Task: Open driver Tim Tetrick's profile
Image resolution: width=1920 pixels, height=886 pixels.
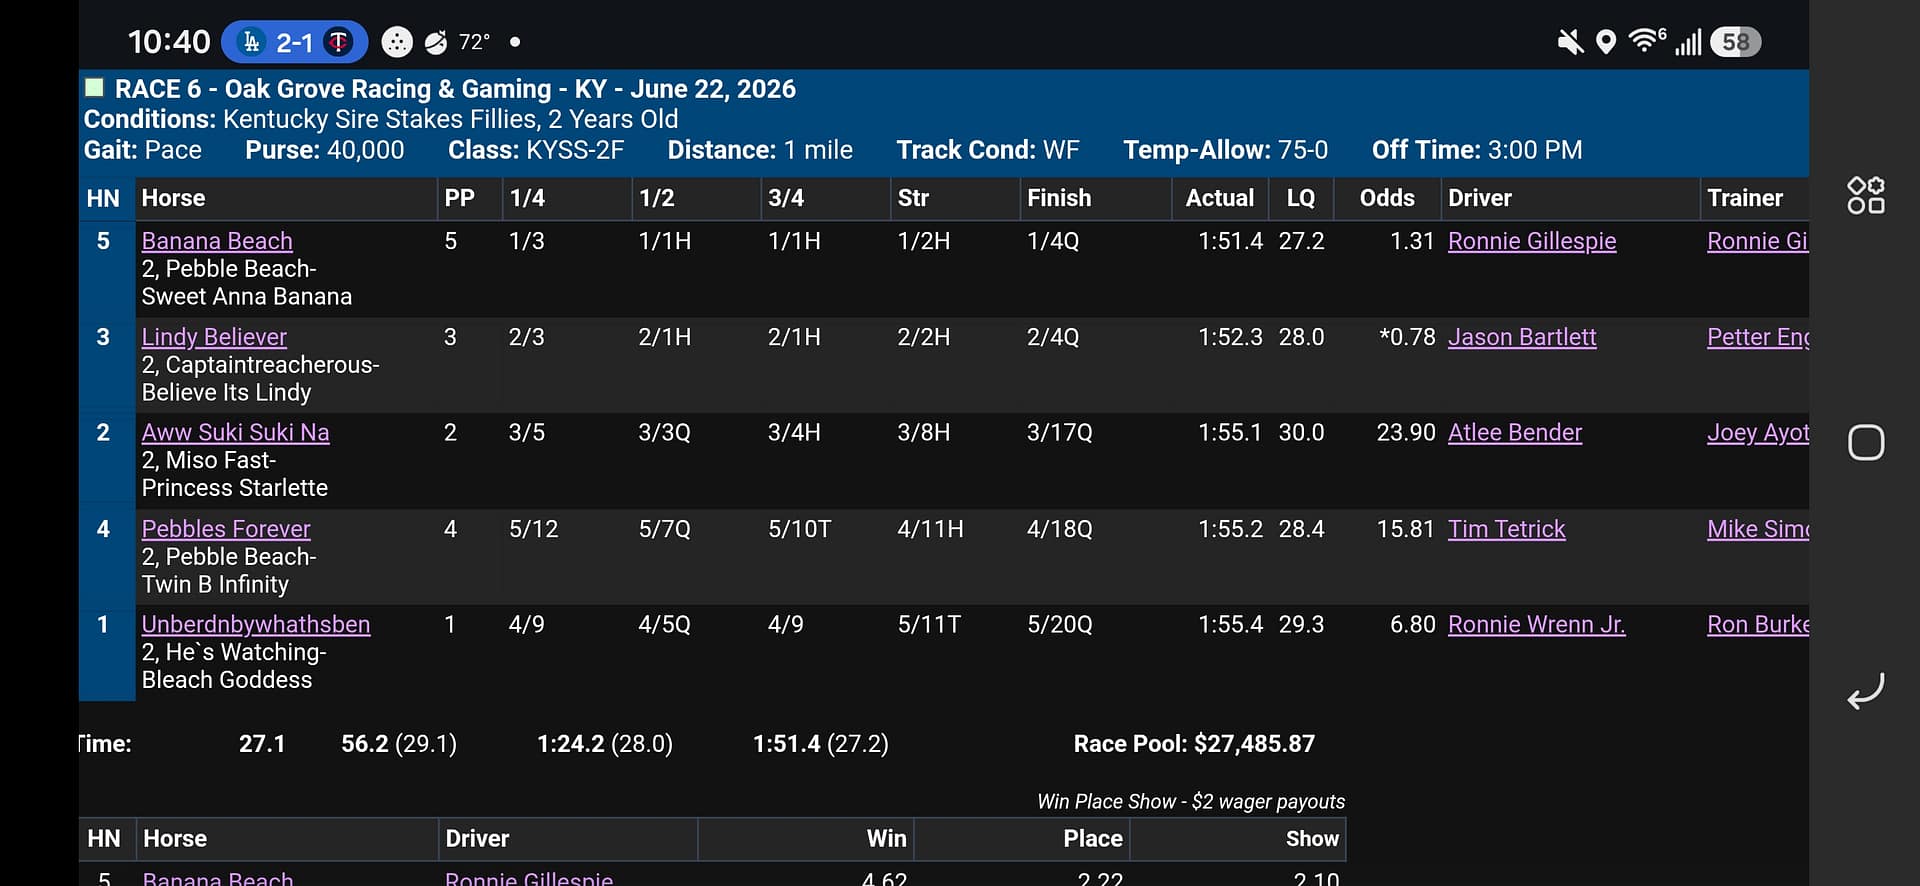Action: coord(1507,529)
